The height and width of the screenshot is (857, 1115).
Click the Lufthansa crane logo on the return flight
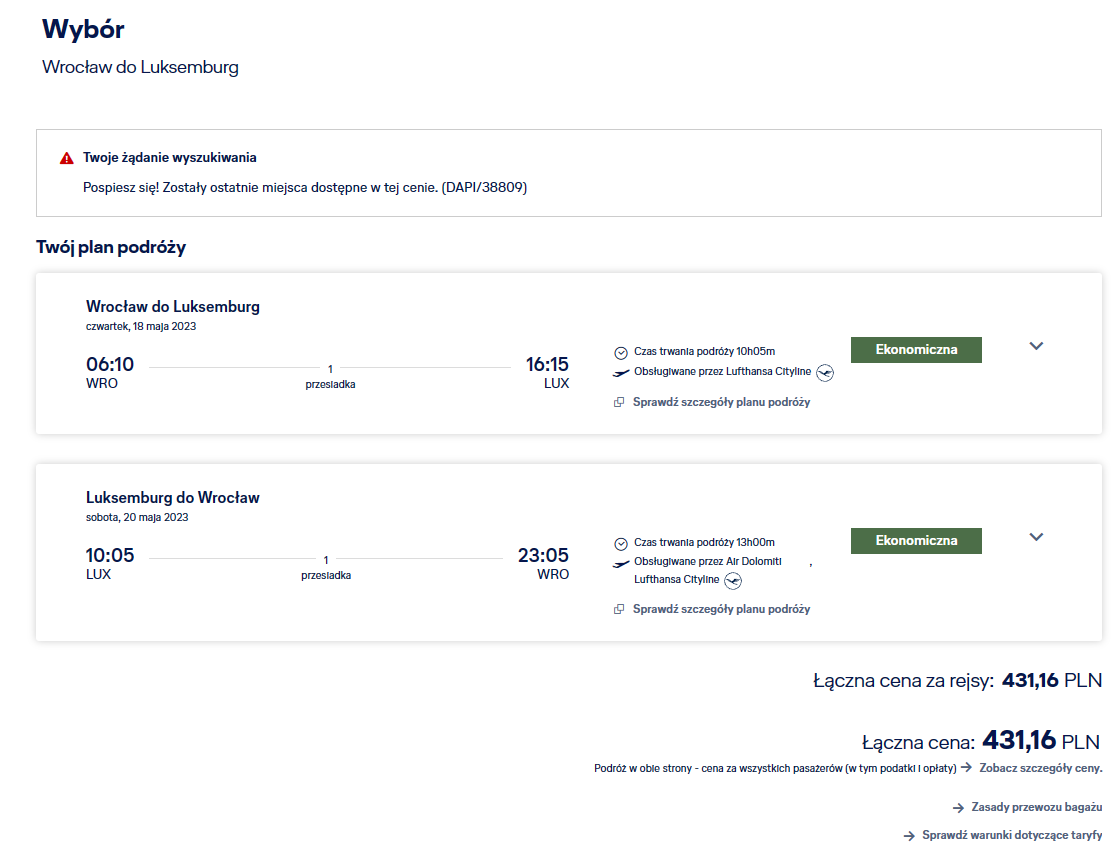coord(733,581)
